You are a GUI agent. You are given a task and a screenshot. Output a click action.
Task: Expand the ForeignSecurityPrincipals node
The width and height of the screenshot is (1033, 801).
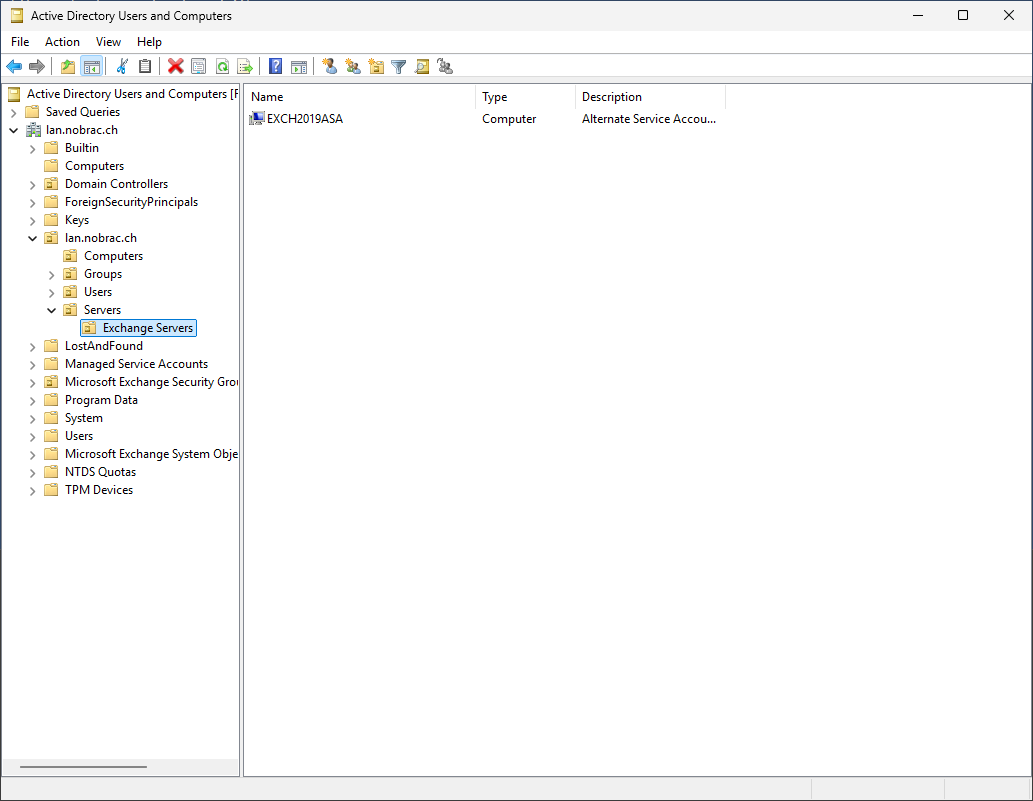(x=32, y=203)
